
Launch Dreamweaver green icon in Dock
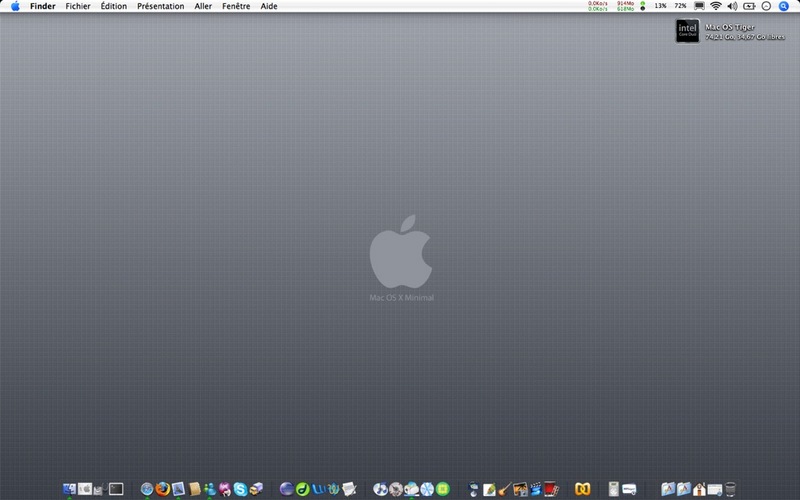302,489
